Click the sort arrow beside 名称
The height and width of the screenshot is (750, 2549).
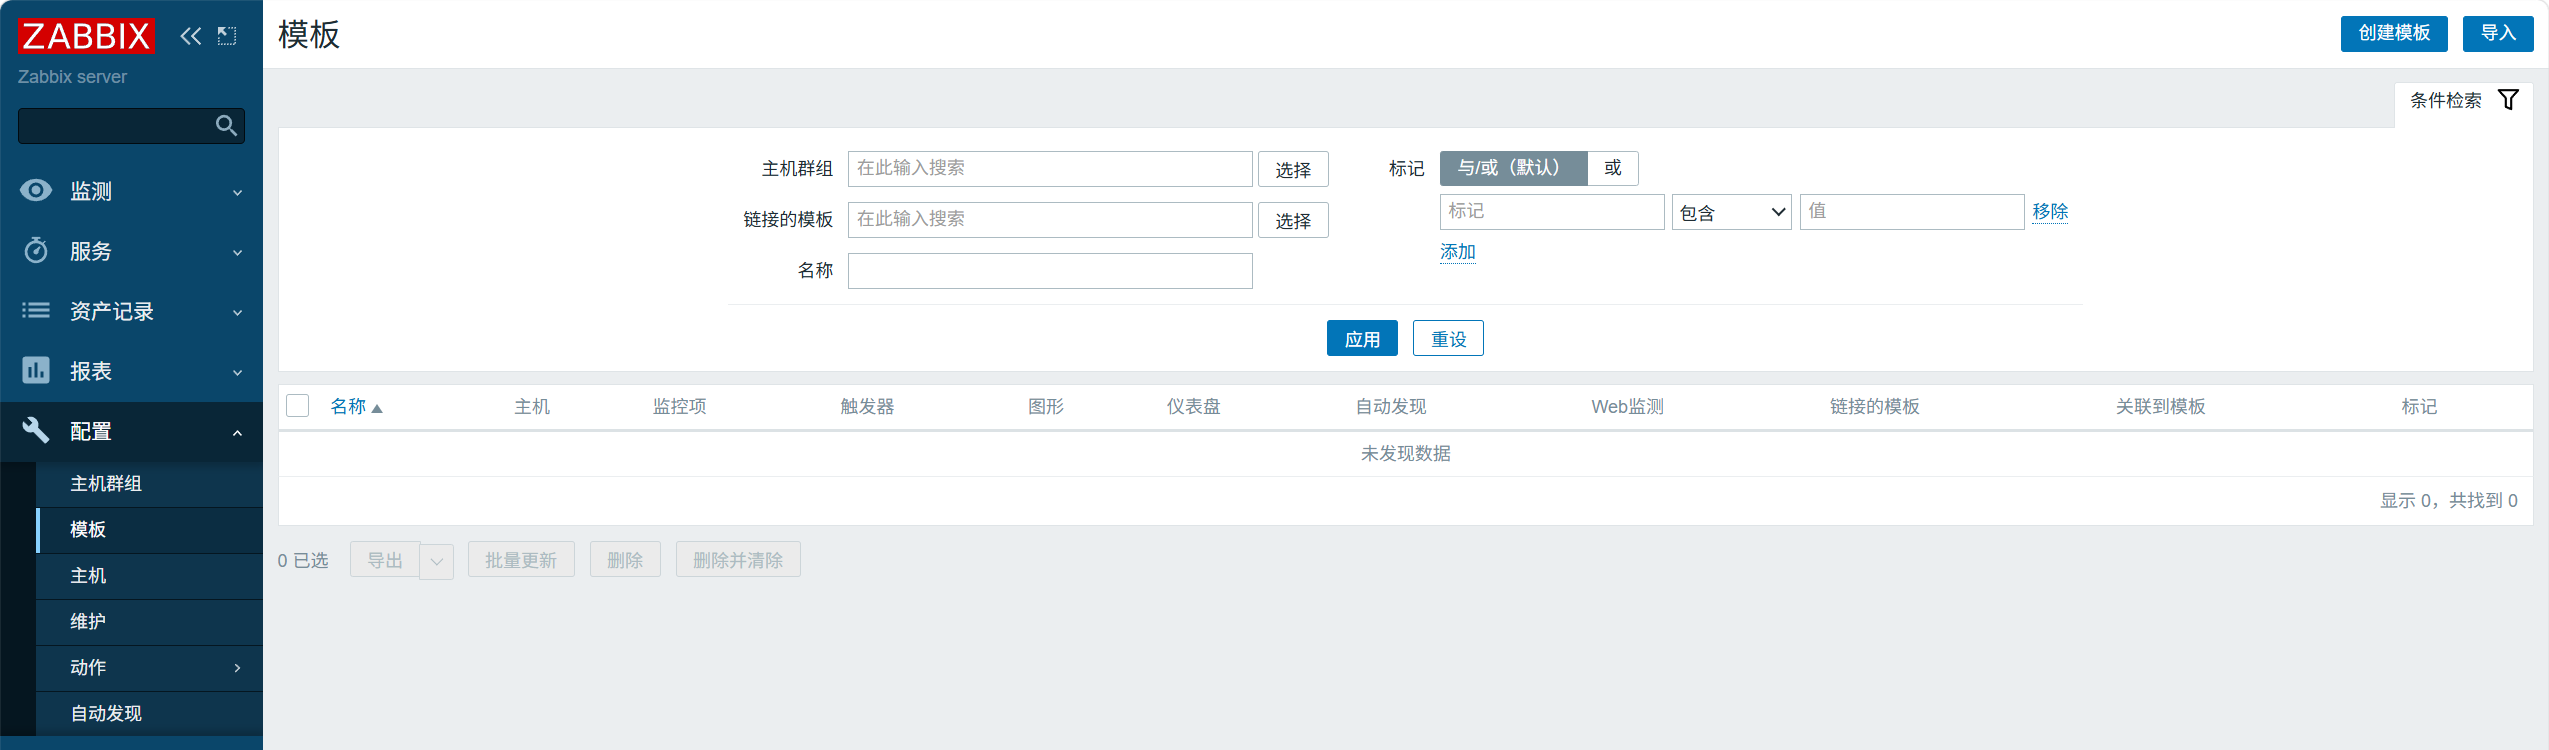click(377, 408)
